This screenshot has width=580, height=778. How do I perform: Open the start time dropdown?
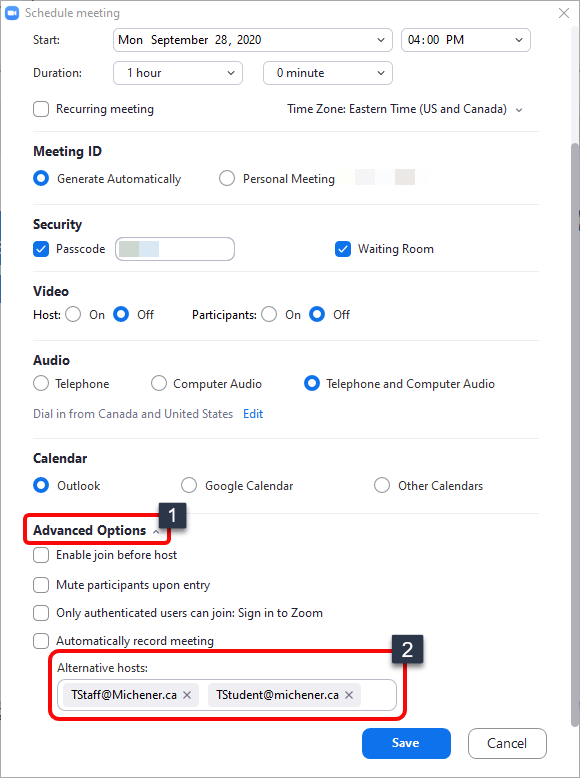point(465,40)
